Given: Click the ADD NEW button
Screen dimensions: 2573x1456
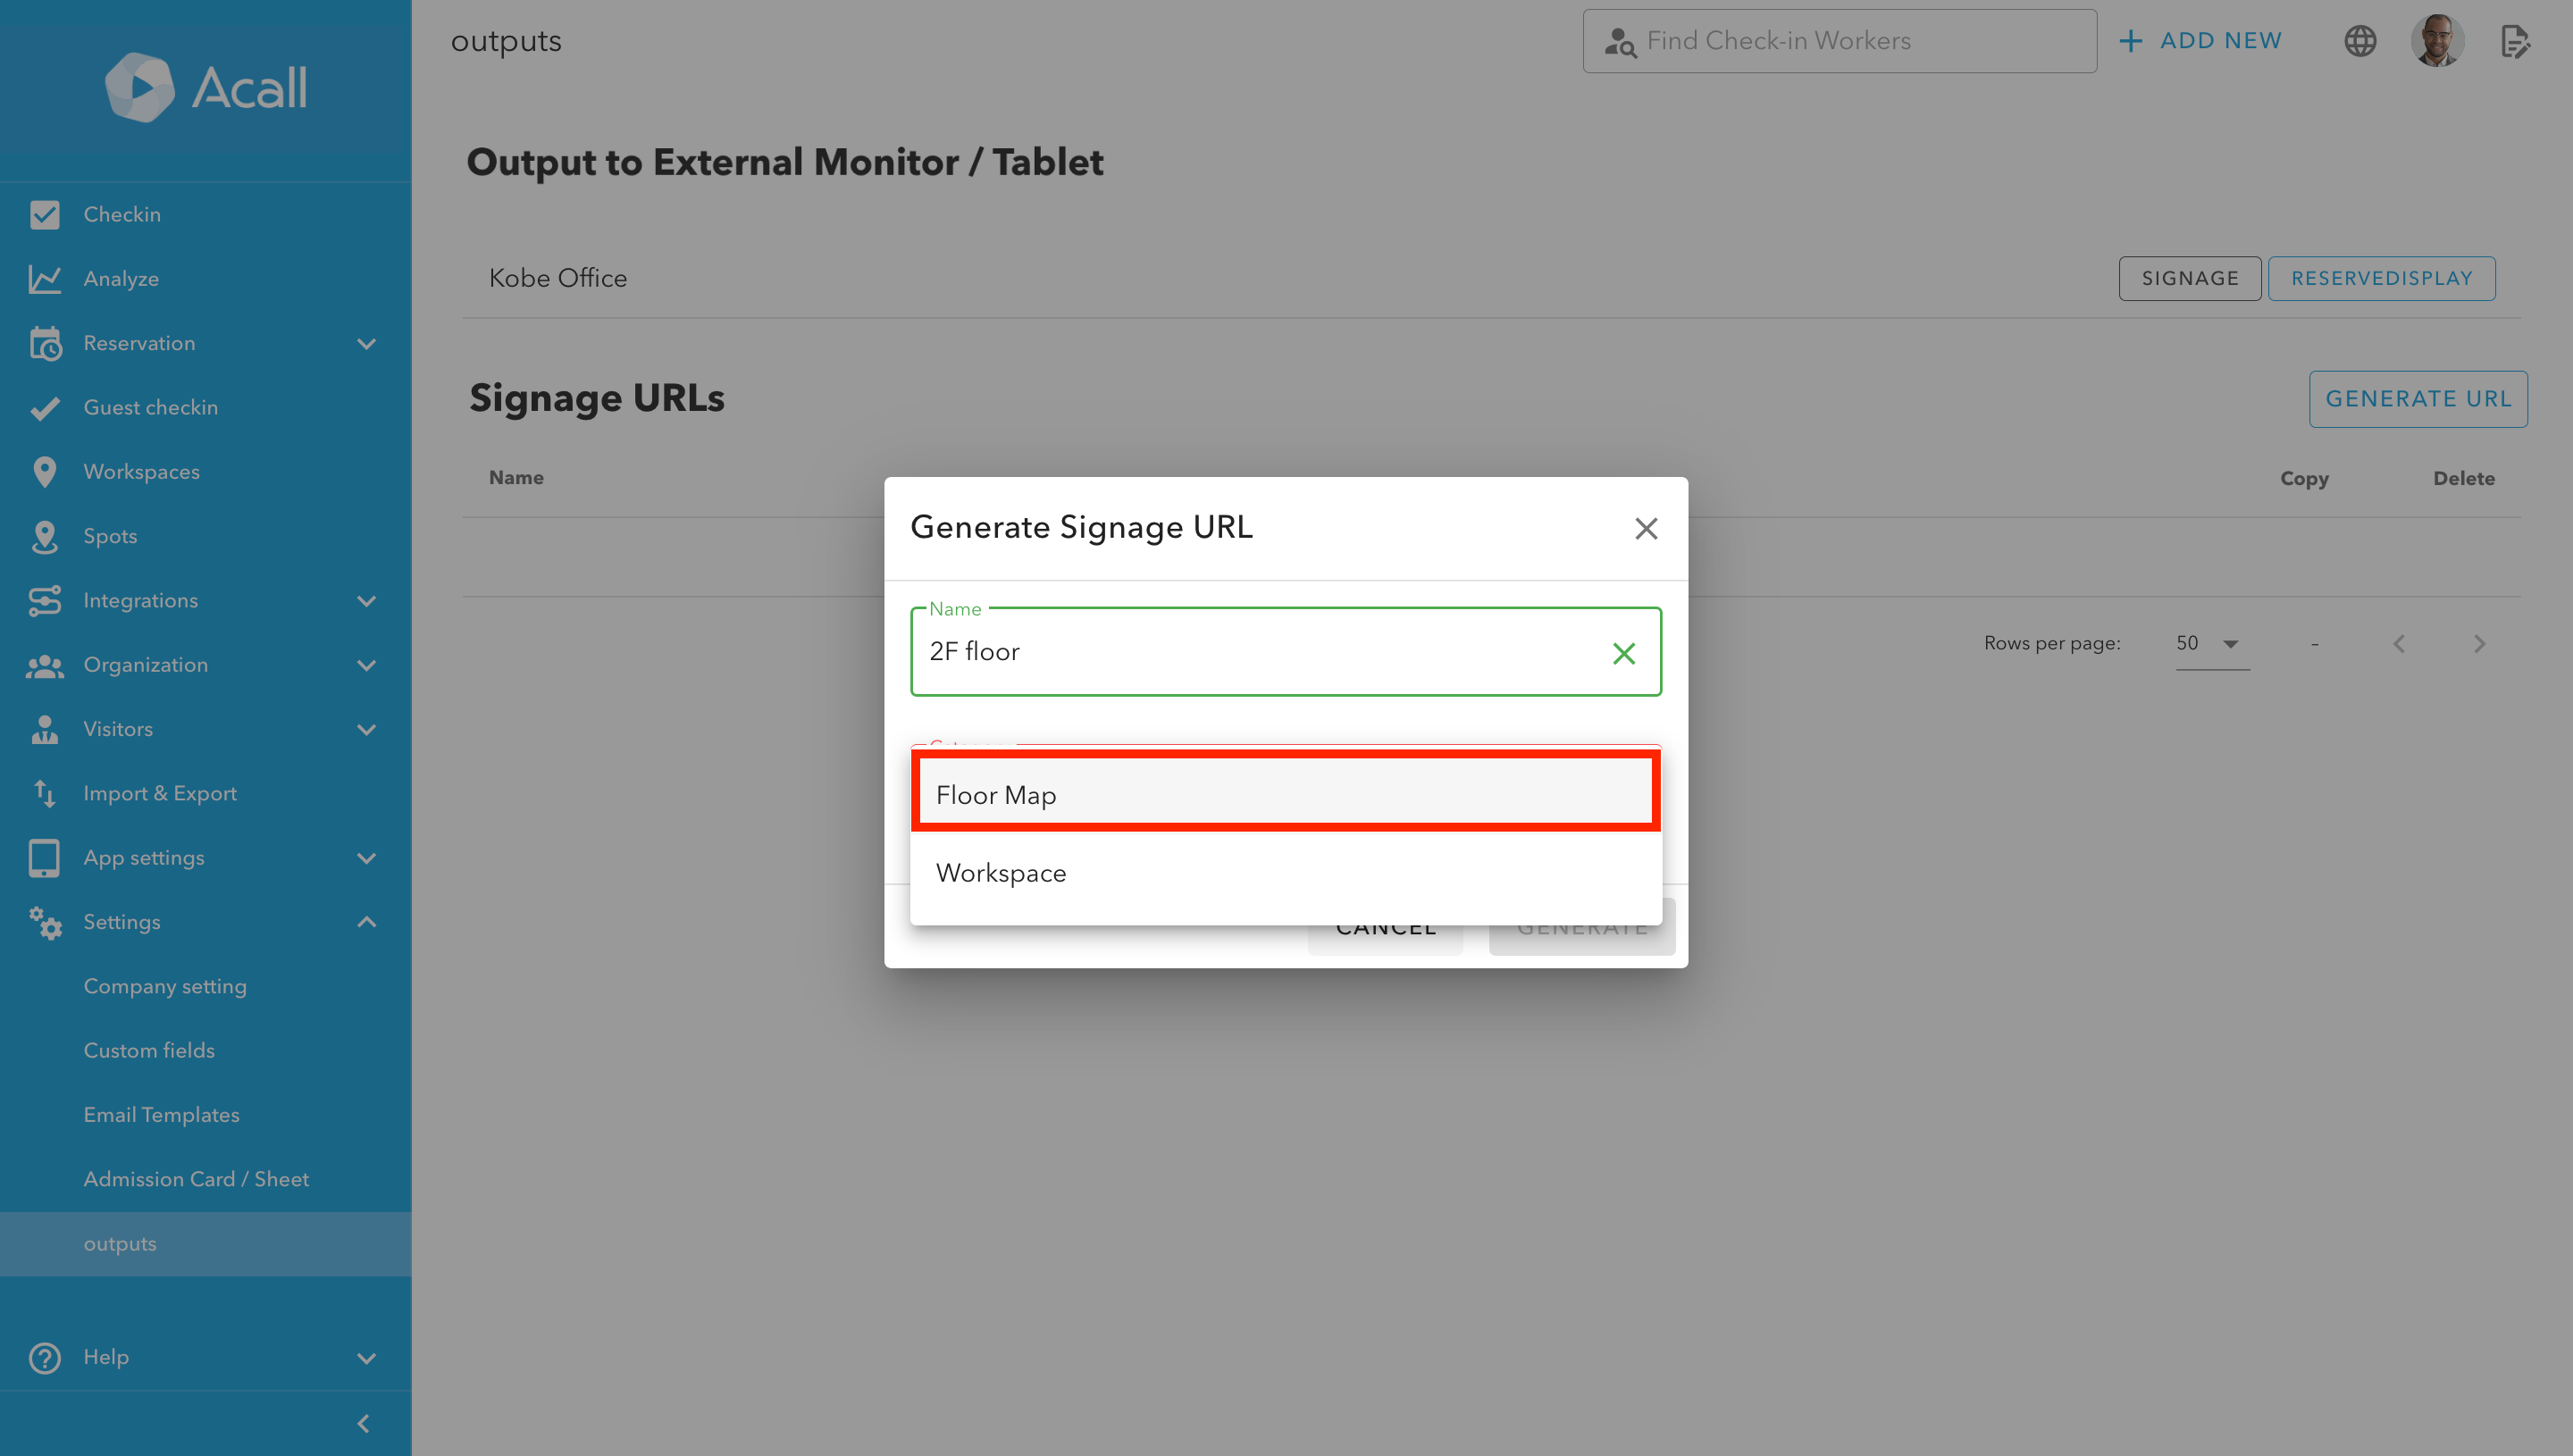Looking at the screenshot, I should (x=2201, y=41).
